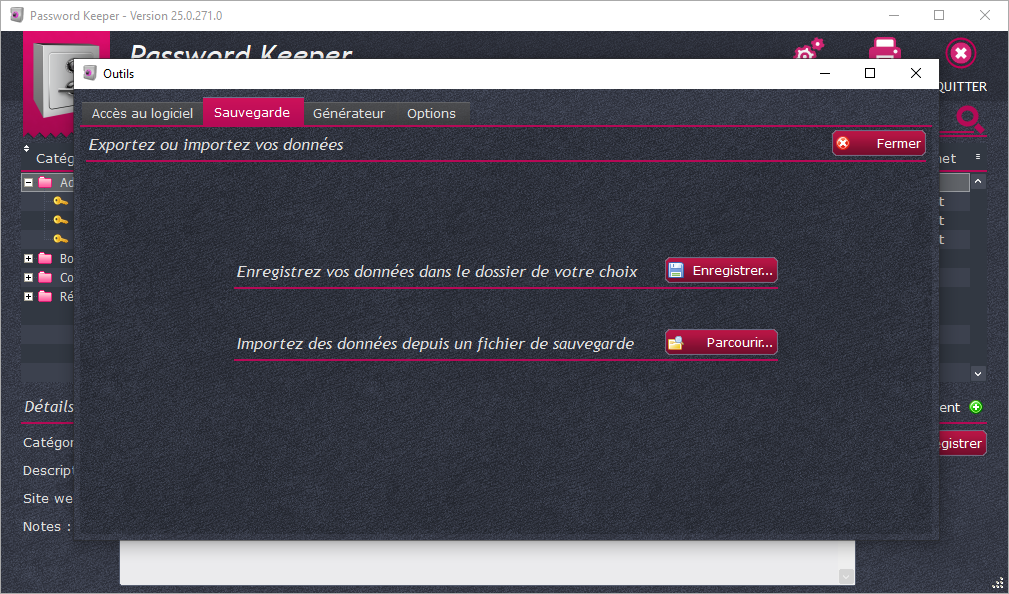Click inside the Notes text area
The height and width of the screenshot is (594, 1009).
[x=487, y=562]
